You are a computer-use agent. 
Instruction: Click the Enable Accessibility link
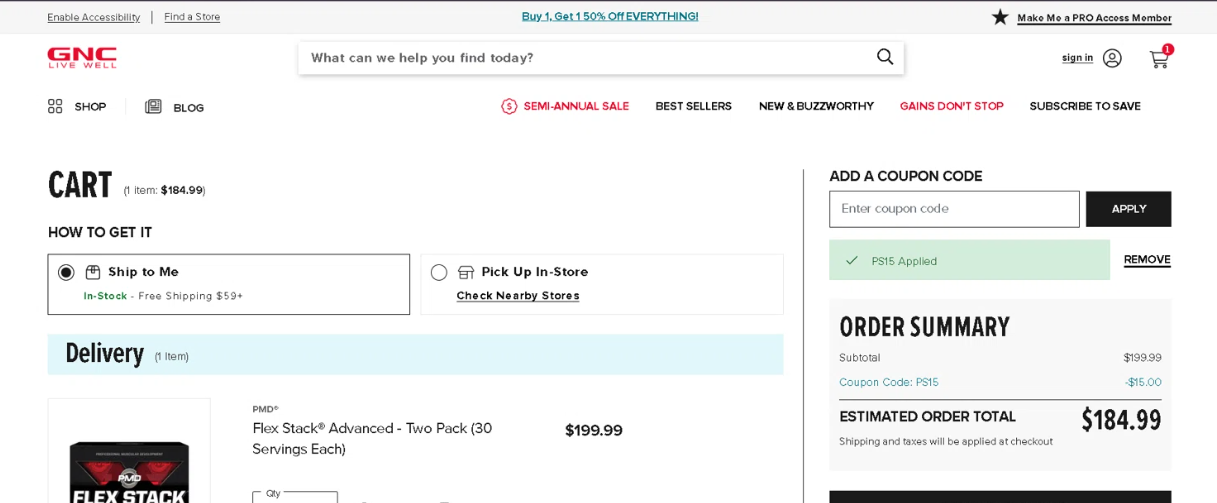coord(93,17)
